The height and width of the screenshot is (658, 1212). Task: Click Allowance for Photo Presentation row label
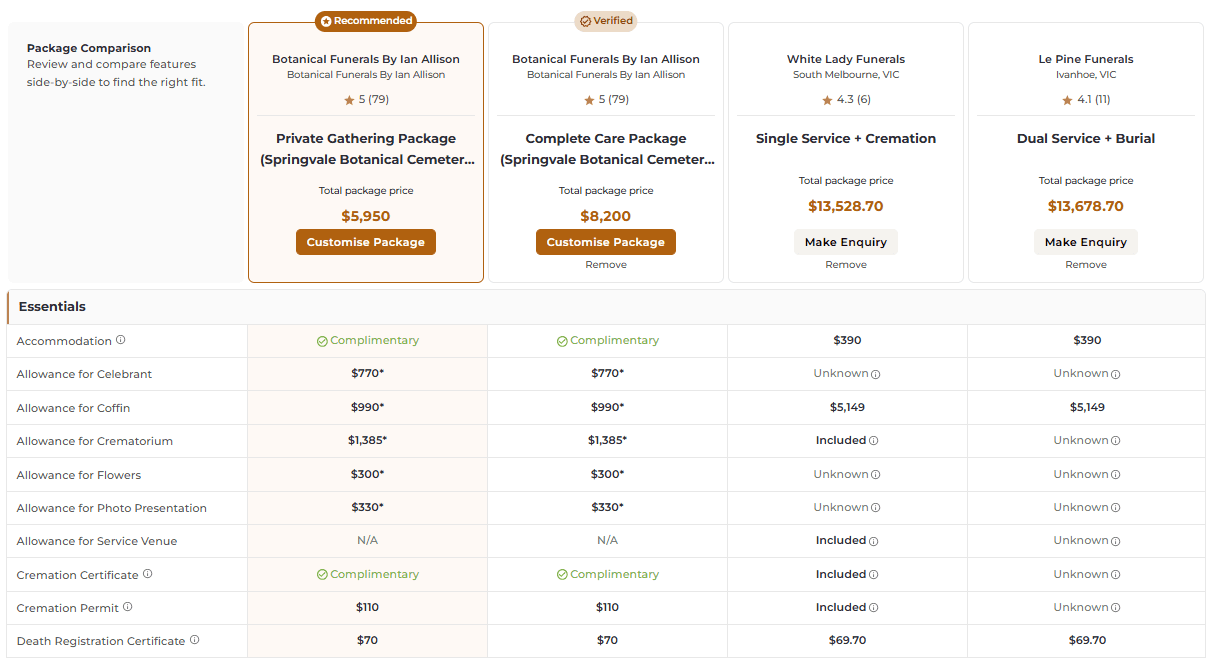(x=112, y=508)
